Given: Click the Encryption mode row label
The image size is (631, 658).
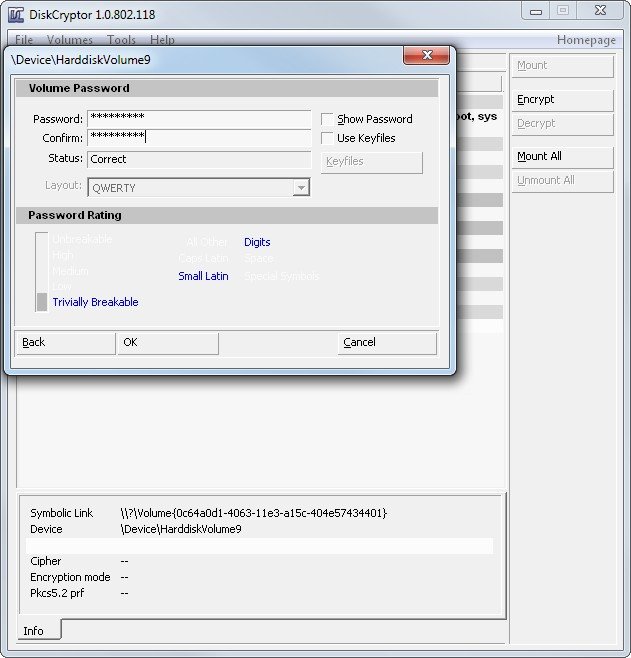Looking at the screenshot, I should [70, 577].
